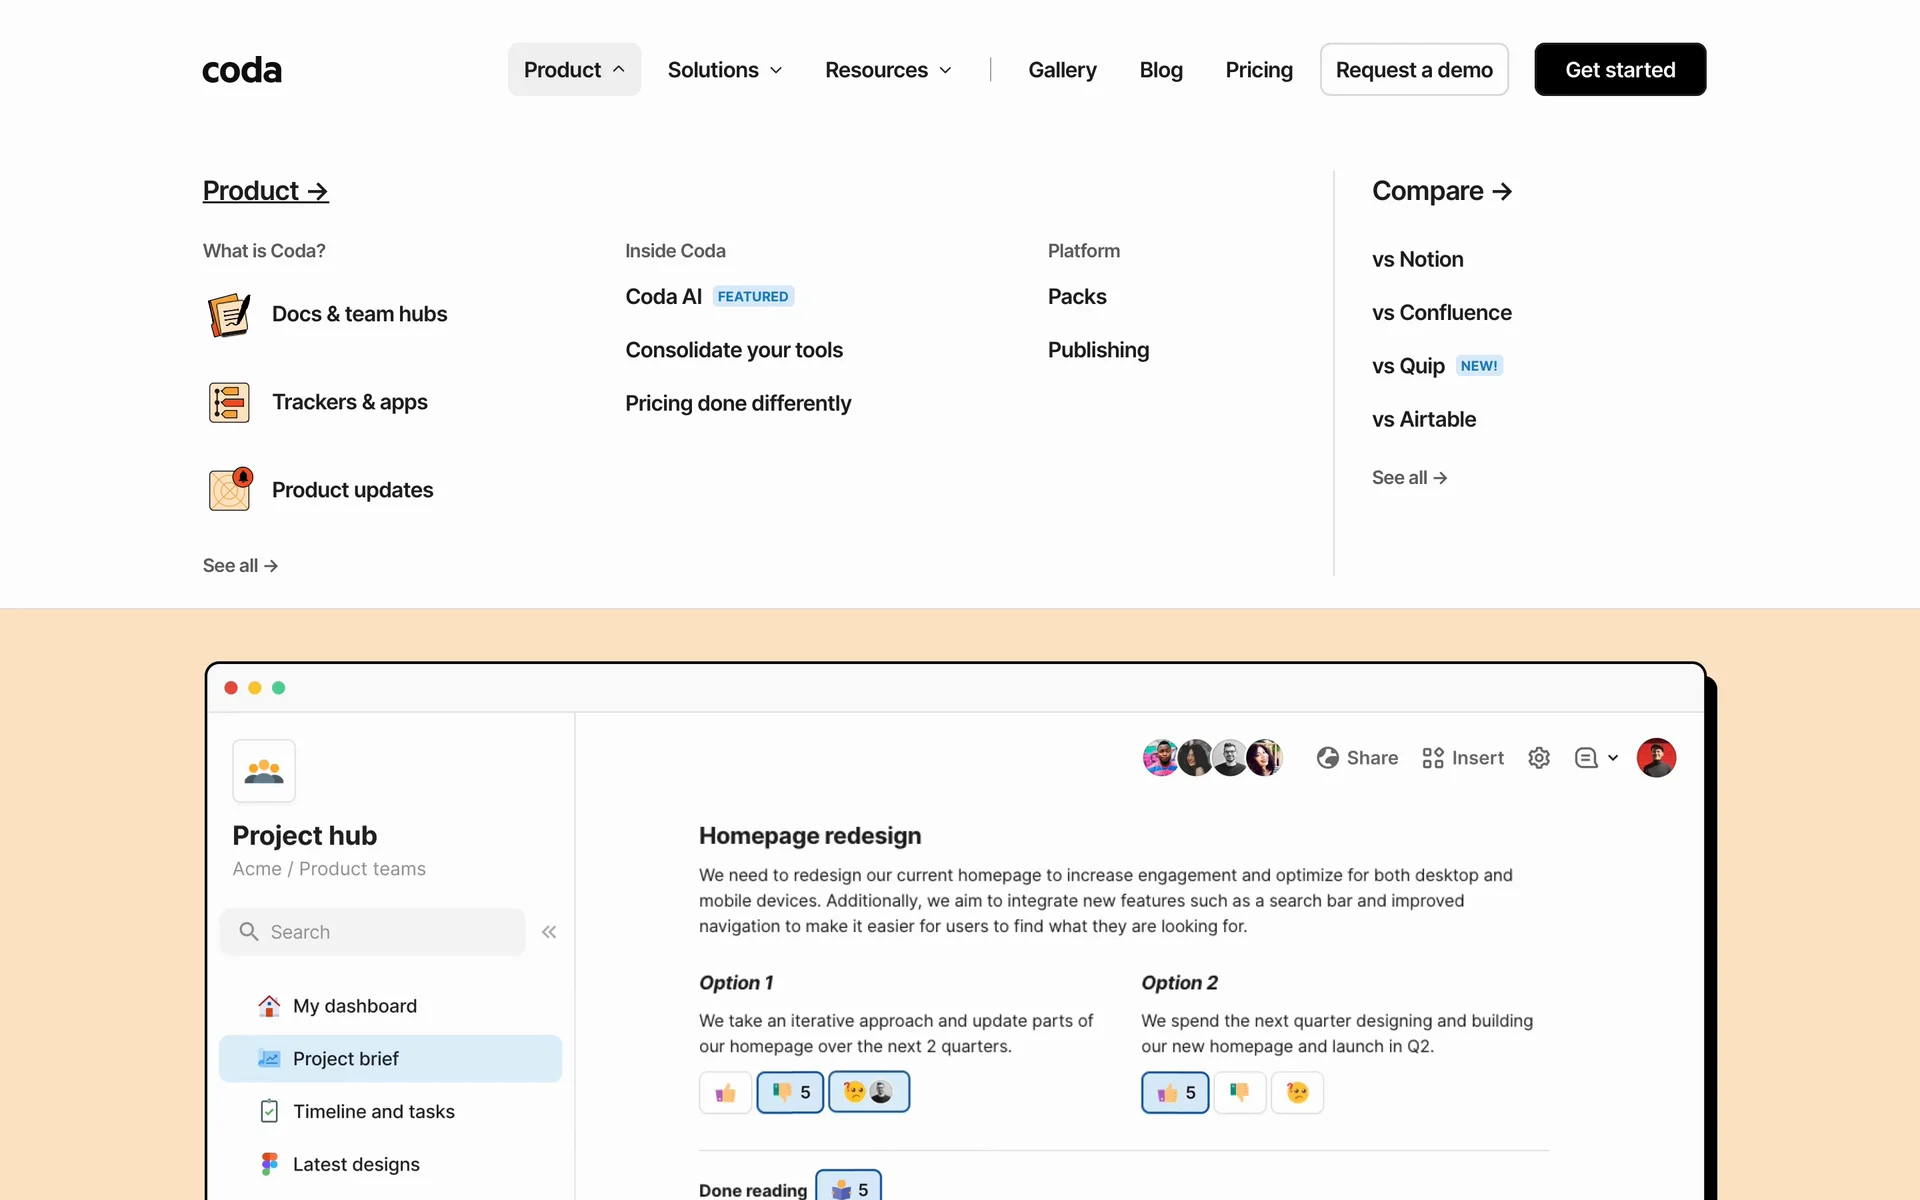The image size is (1920, 1200).
Task: Toggle thumbs-up reaction under Option 1
Action: [725, 1092]
